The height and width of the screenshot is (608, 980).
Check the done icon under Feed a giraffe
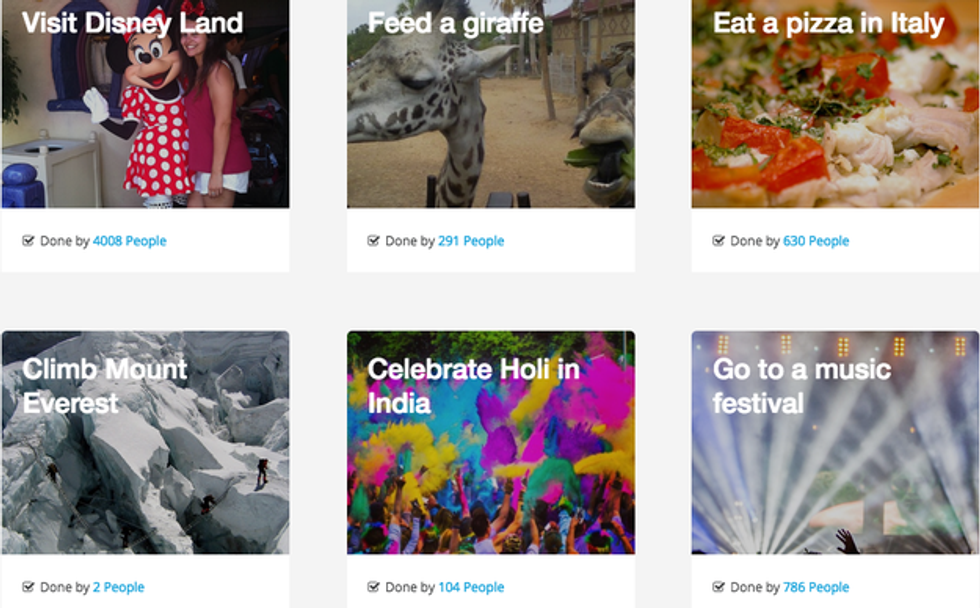click(373, 241)
